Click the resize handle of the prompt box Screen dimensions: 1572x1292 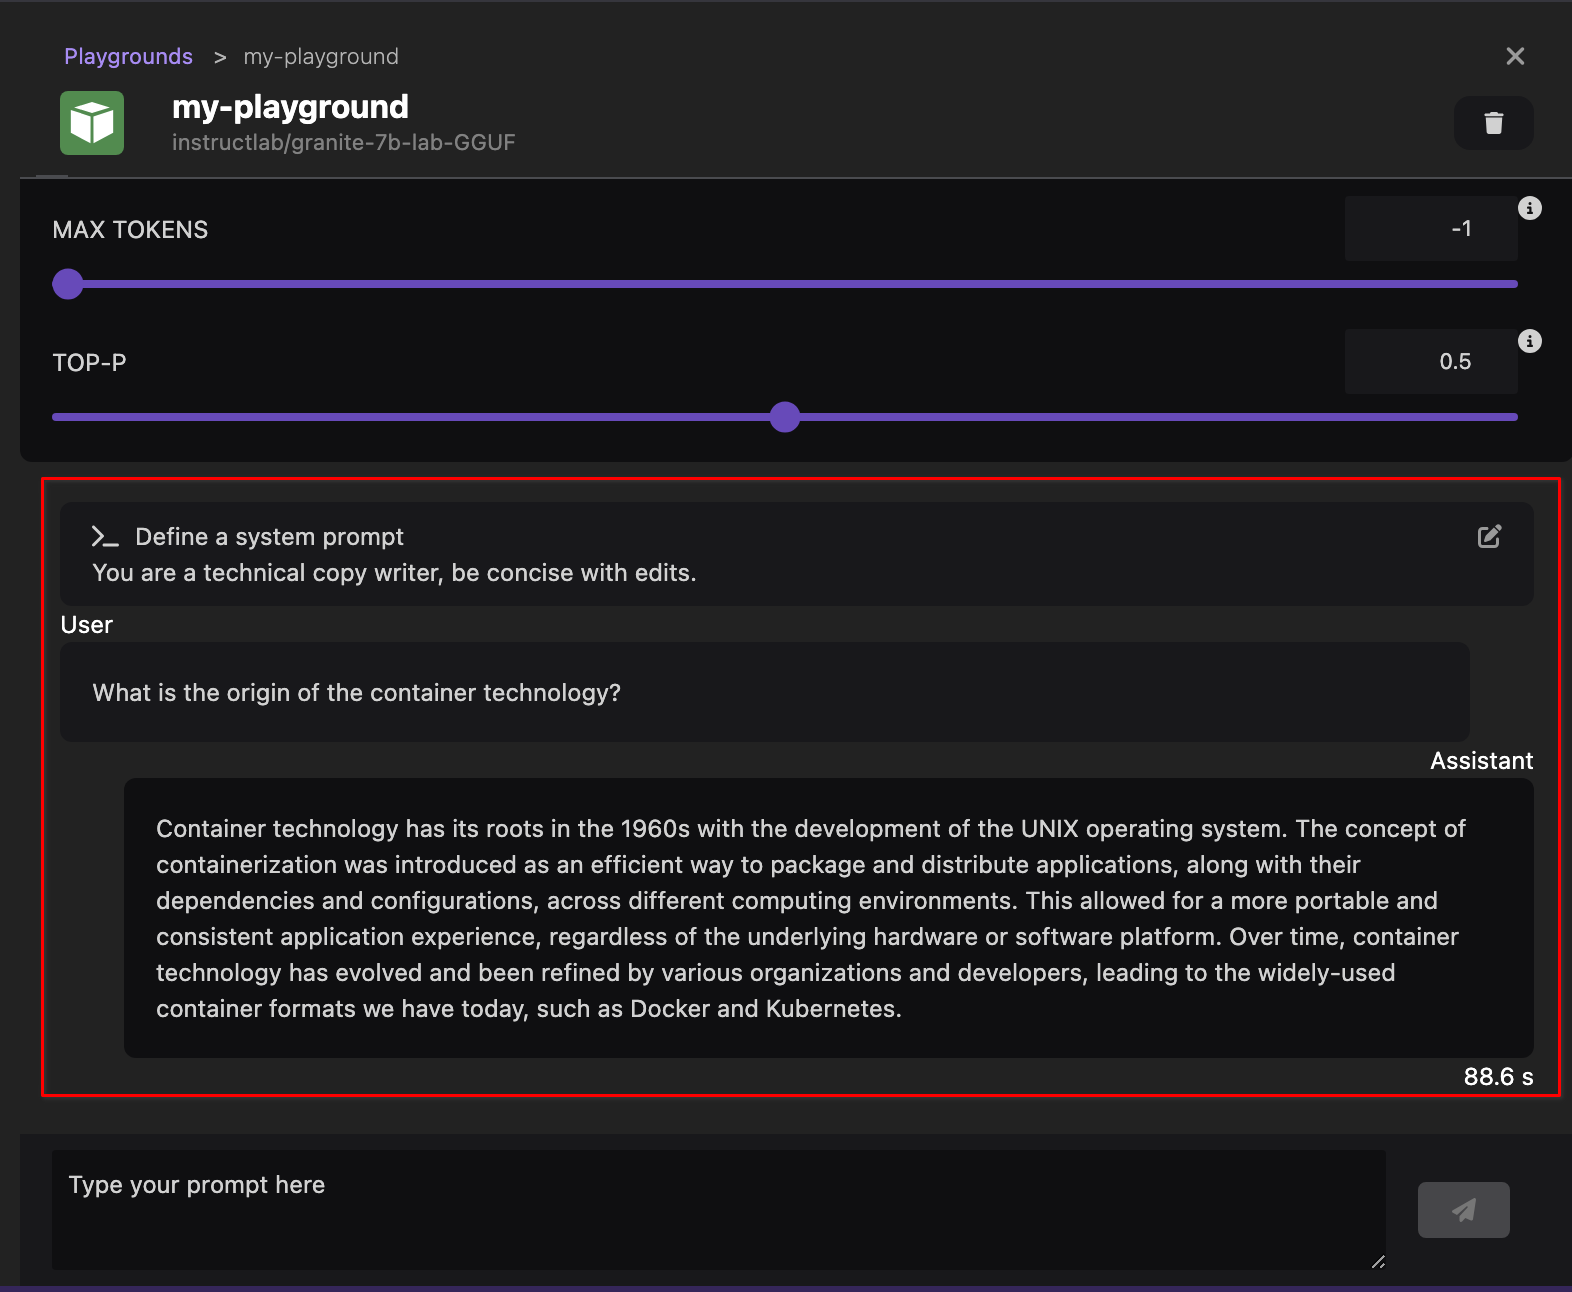(x=1380, y=1262)
